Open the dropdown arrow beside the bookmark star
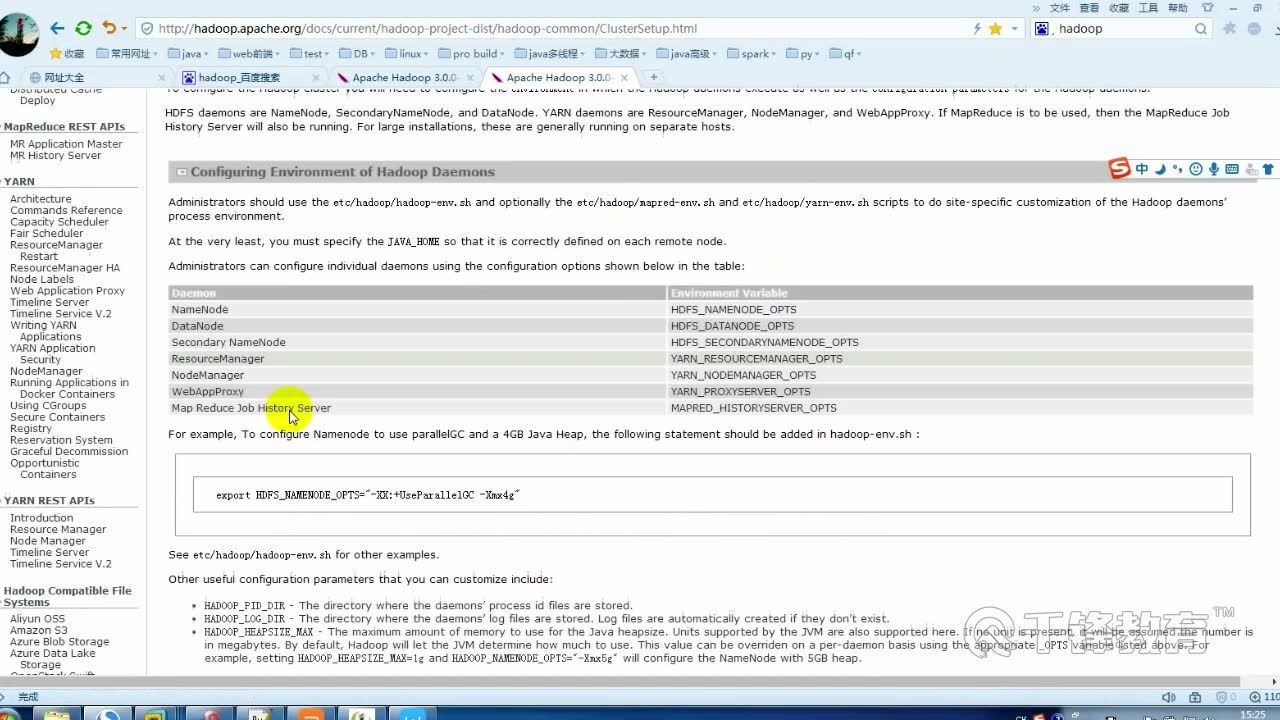 (x=1013, y=29)
